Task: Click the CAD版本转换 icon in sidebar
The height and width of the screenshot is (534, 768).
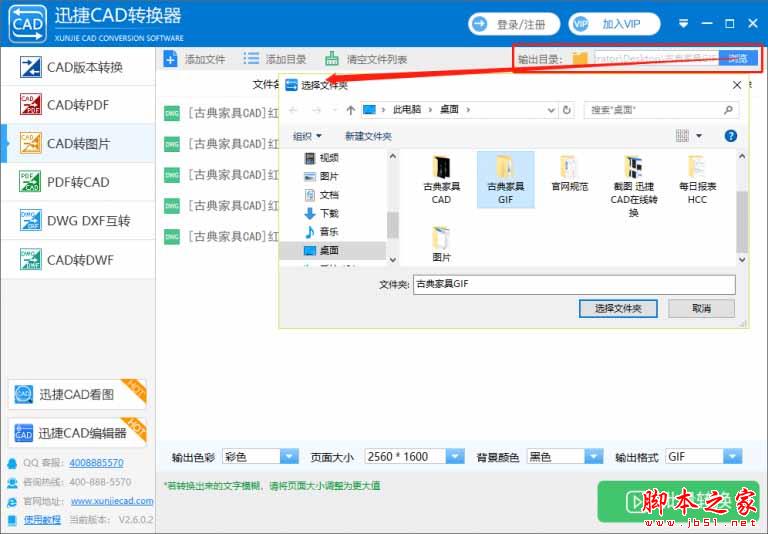Action: tap(30, 67)
